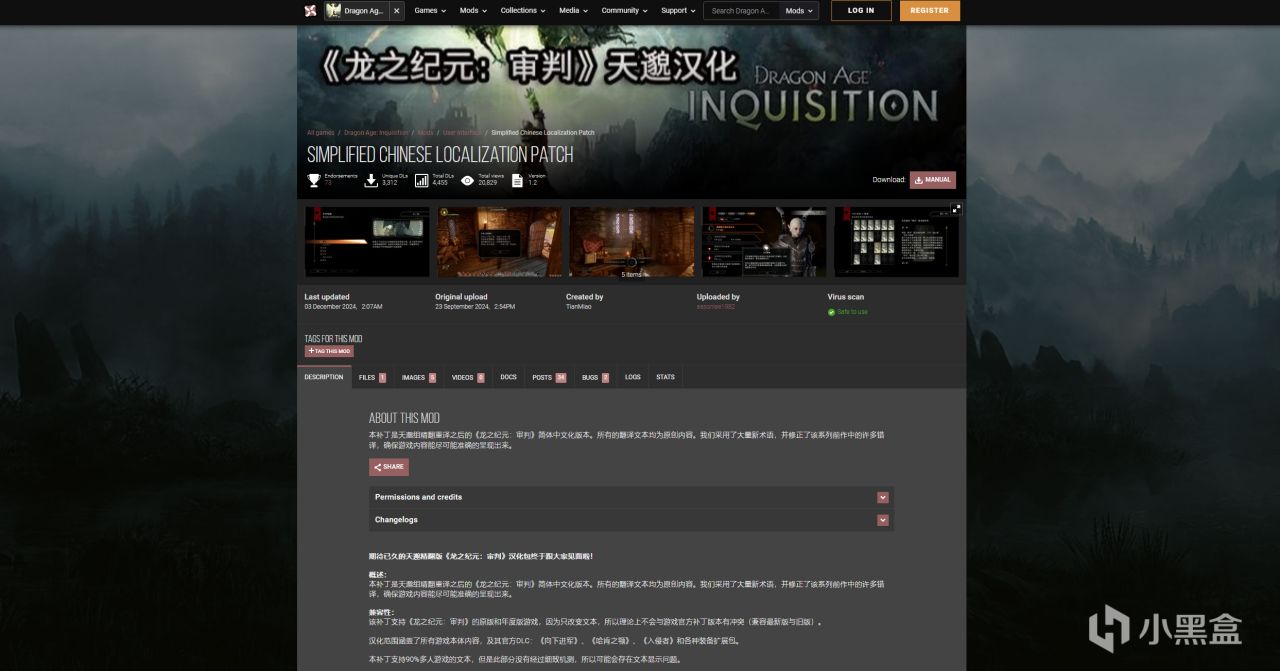Focus the Search Dragon Age field

tap(742, 11)
